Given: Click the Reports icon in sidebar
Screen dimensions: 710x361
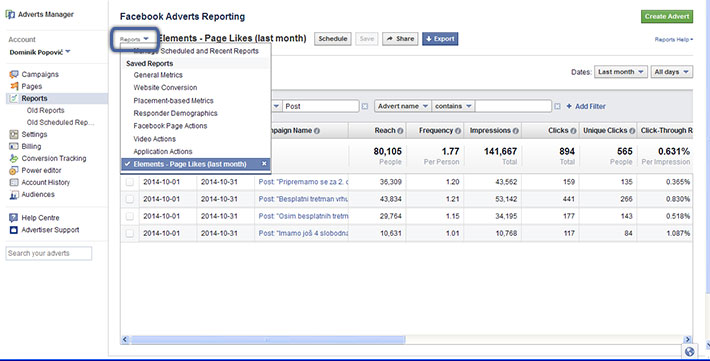Looking at the screenshot, I should tap(14, 98).
